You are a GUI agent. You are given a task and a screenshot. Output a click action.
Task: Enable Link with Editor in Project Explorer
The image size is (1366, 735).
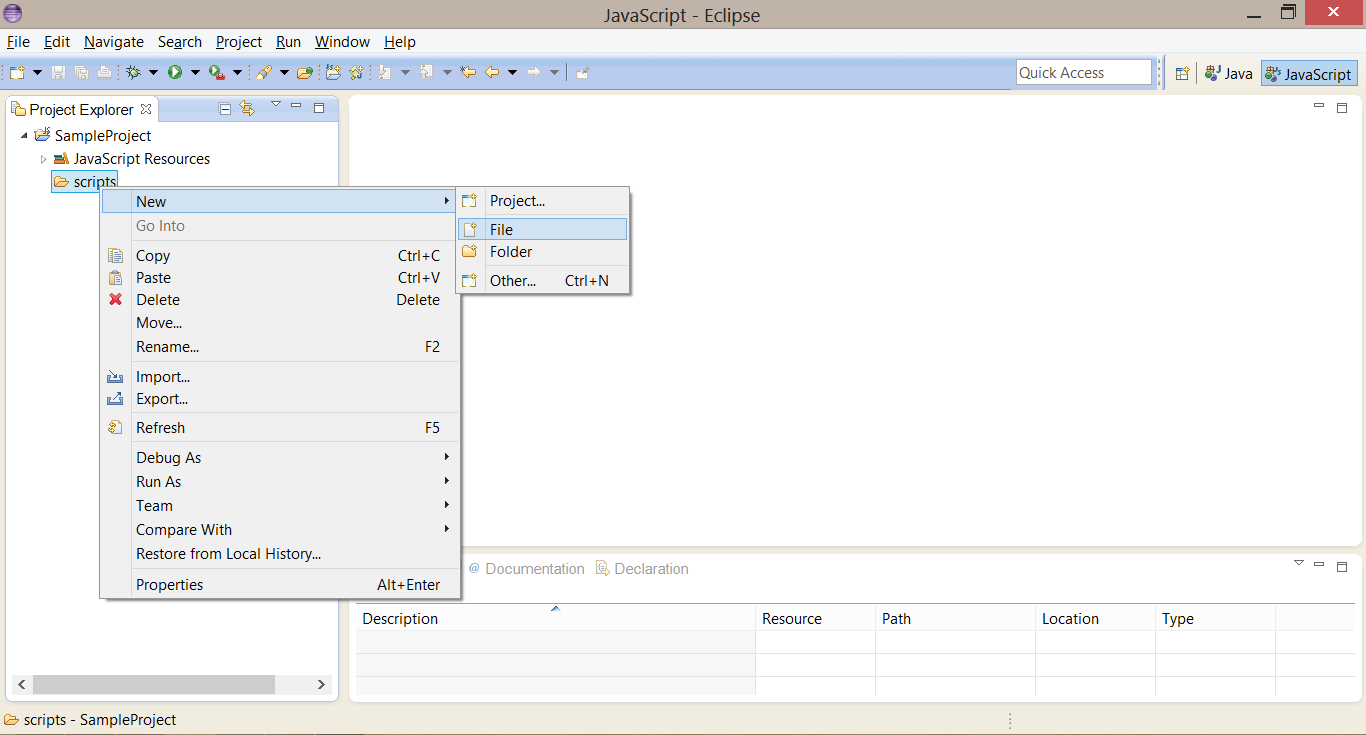247,107
